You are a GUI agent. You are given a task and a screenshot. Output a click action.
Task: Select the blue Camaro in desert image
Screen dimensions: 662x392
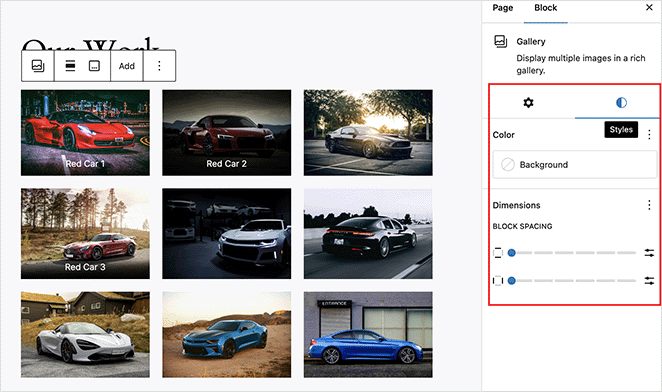pyautogui.click(x=227, y=335)
